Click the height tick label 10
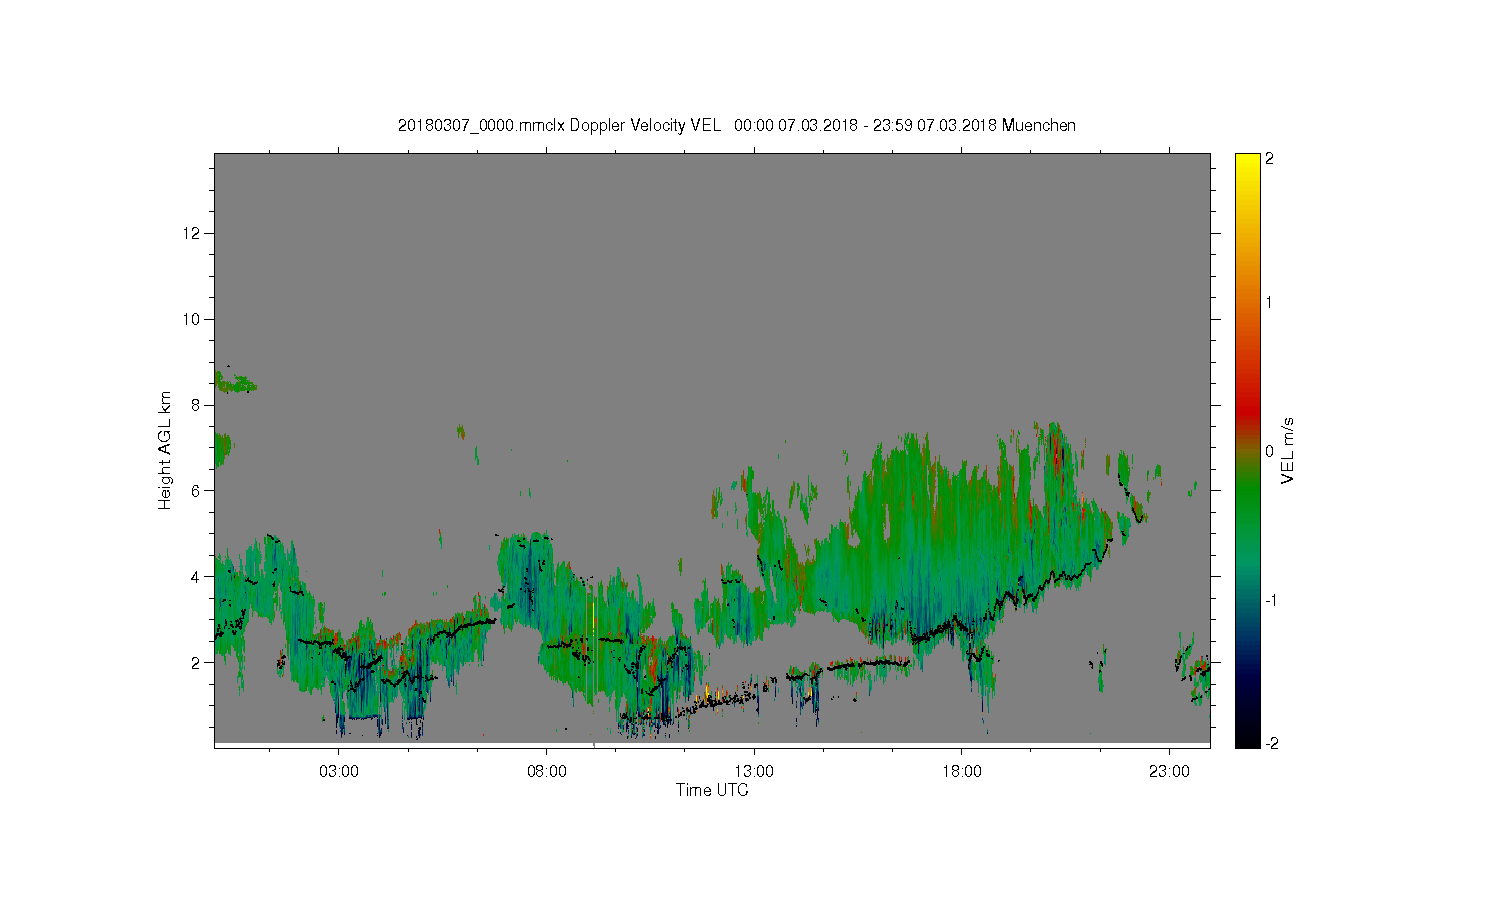1500x900 pixels. tap(193, 319)
